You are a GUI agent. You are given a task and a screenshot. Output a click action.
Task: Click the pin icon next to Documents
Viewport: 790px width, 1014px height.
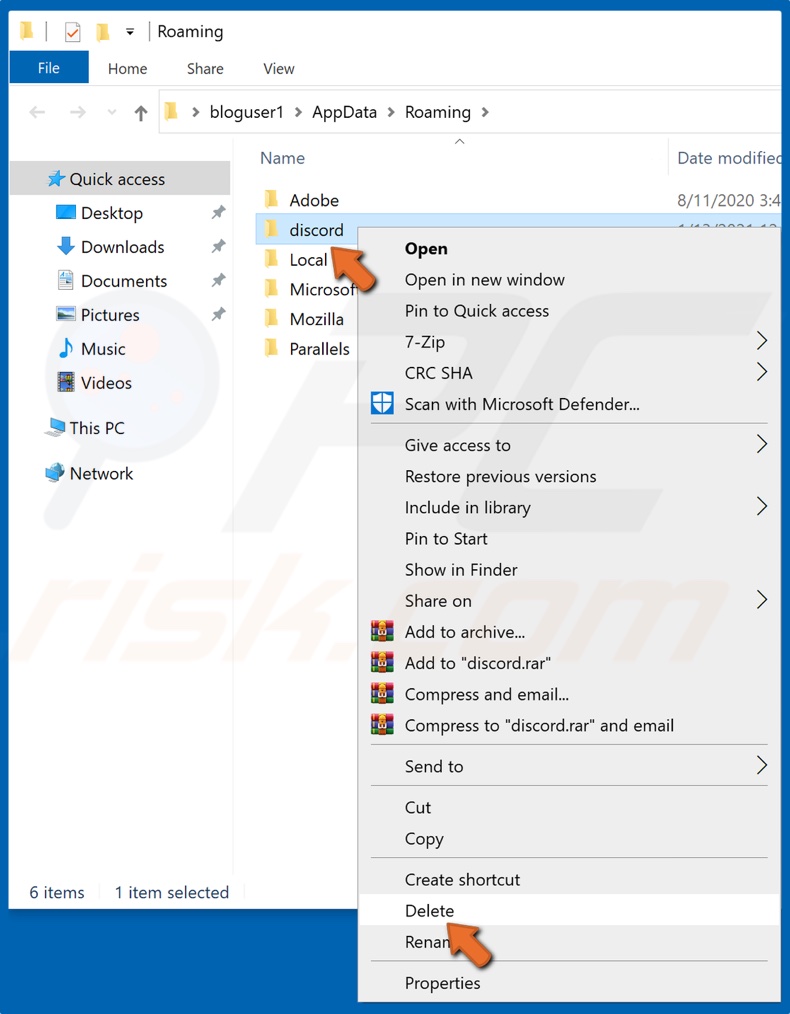pyautogui.click(x=219, y=280)
